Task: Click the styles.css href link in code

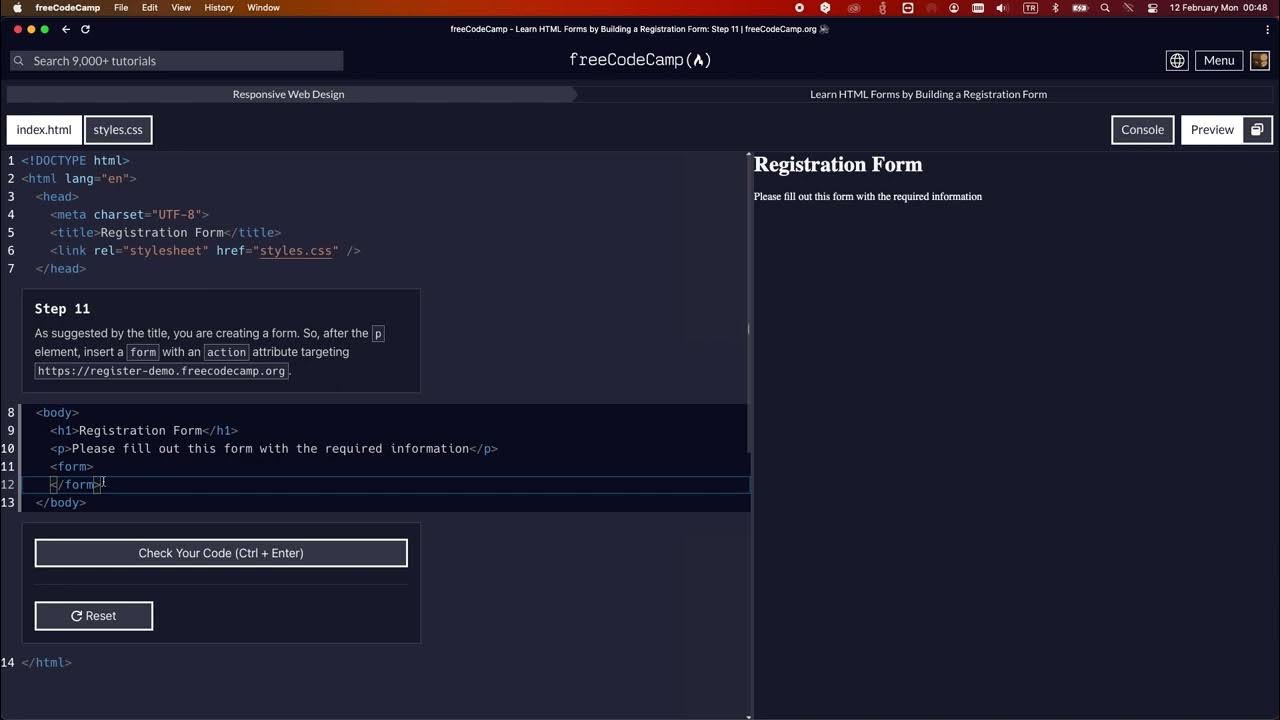Action: click(x=295, y=250)
